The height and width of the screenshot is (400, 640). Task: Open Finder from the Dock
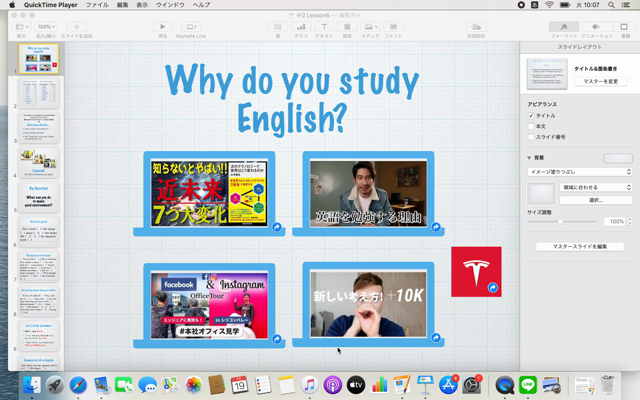pyautogui.click(x=31, y=385)
